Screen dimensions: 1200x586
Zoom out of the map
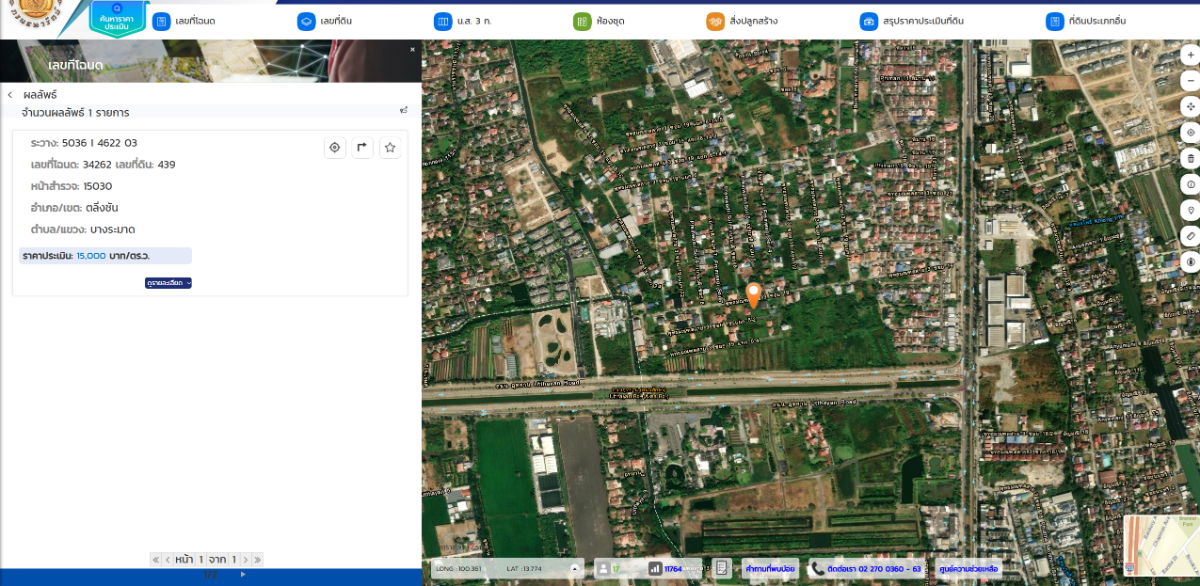(x=1190, y=80)
